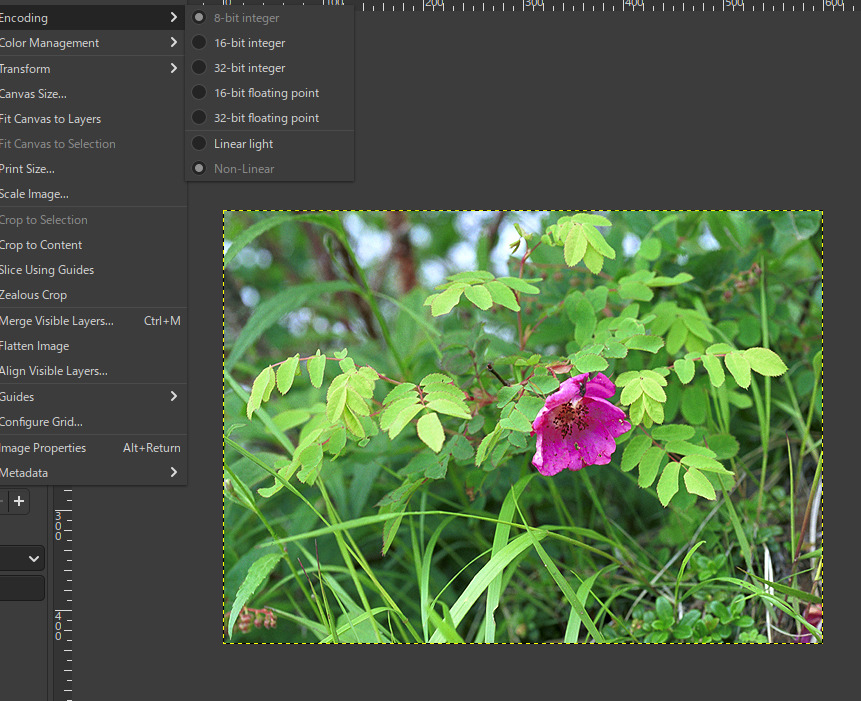The width and height of the screenshot is (861, 701).
Task: Choose Fit Canvas to Layers
Action: (x=51, y=119)
